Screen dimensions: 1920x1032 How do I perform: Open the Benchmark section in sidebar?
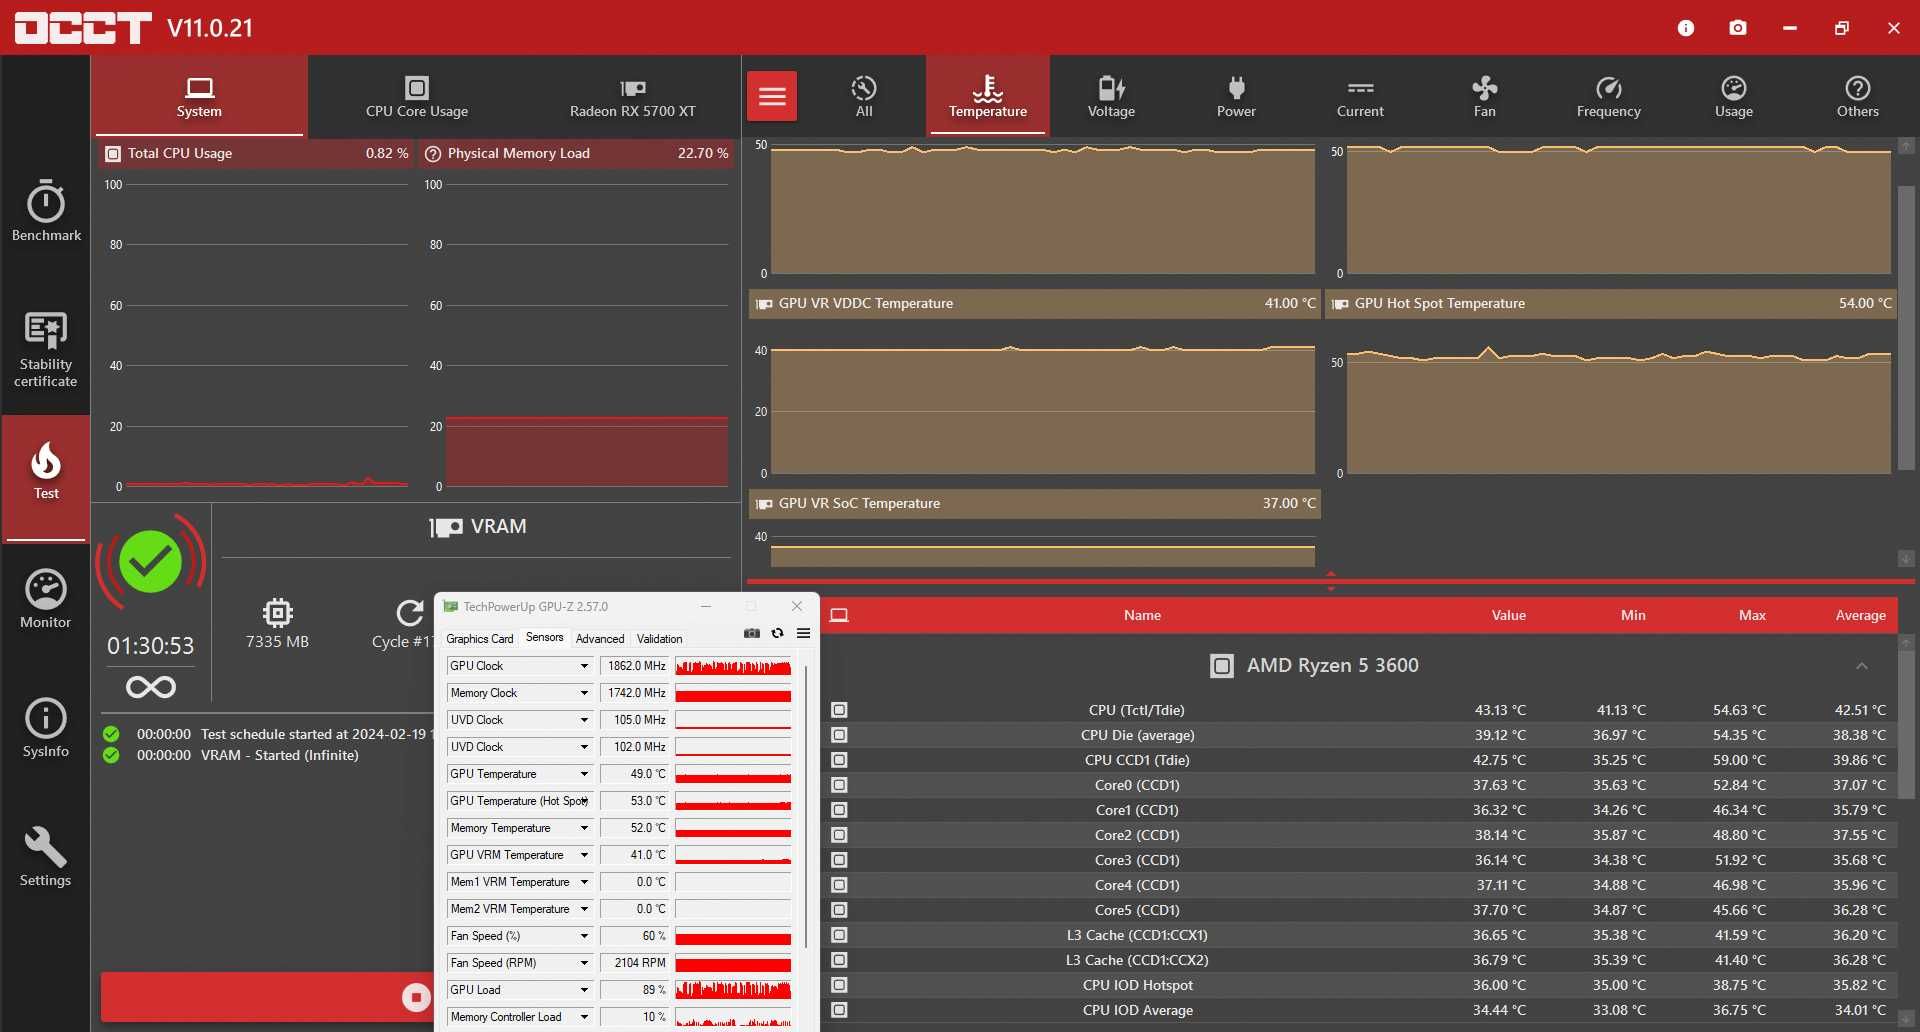click(46, 211)
